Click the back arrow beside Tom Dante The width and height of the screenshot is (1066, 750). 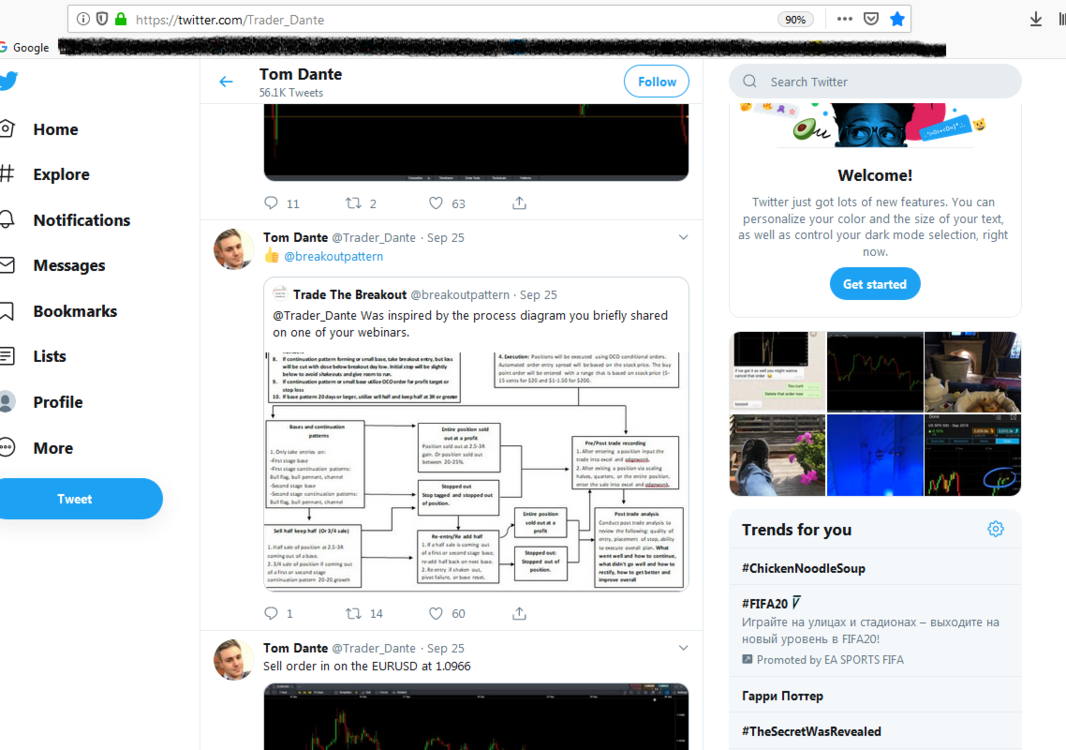click(226, 82)
